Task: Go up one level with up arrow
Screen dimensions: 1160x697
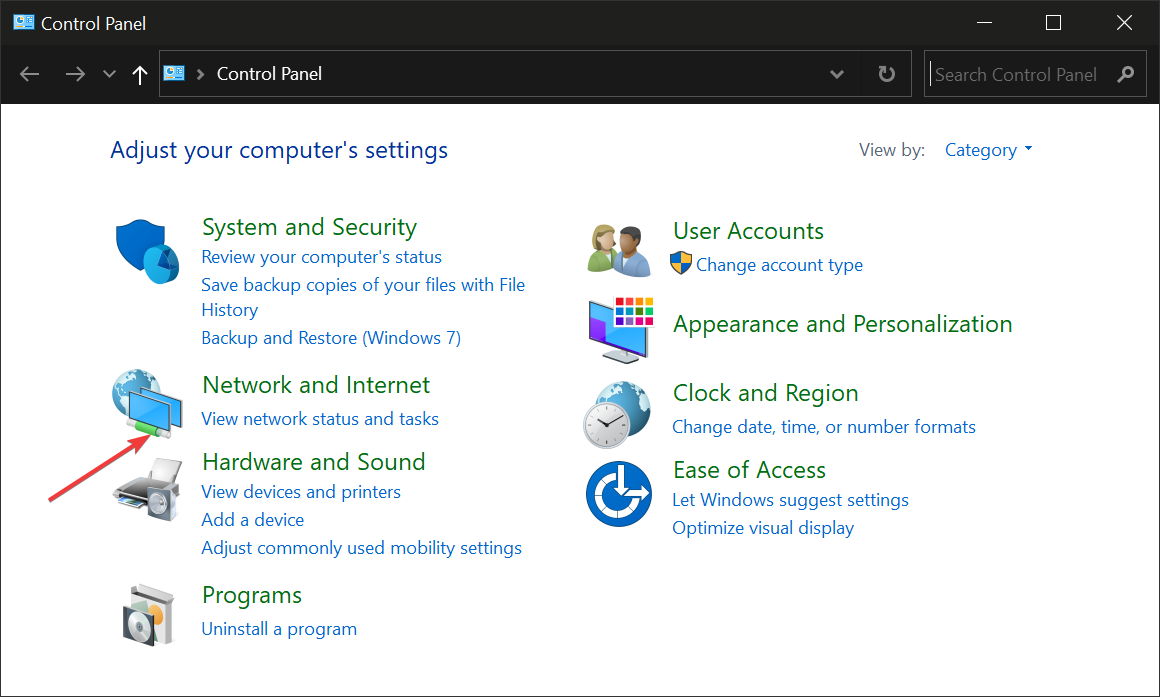Action: click(140, 75)
